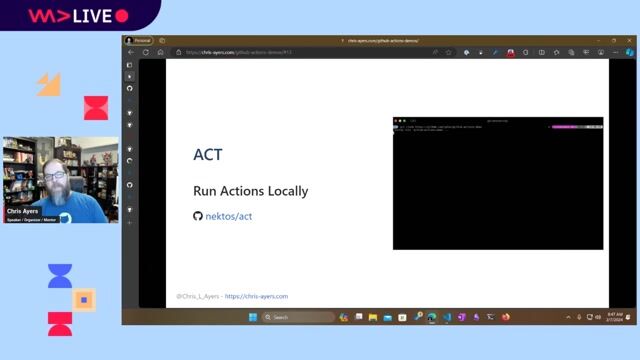Go to the browser home page icon
This screenshot has width=640, height=360.
click(x=160, y=52)
